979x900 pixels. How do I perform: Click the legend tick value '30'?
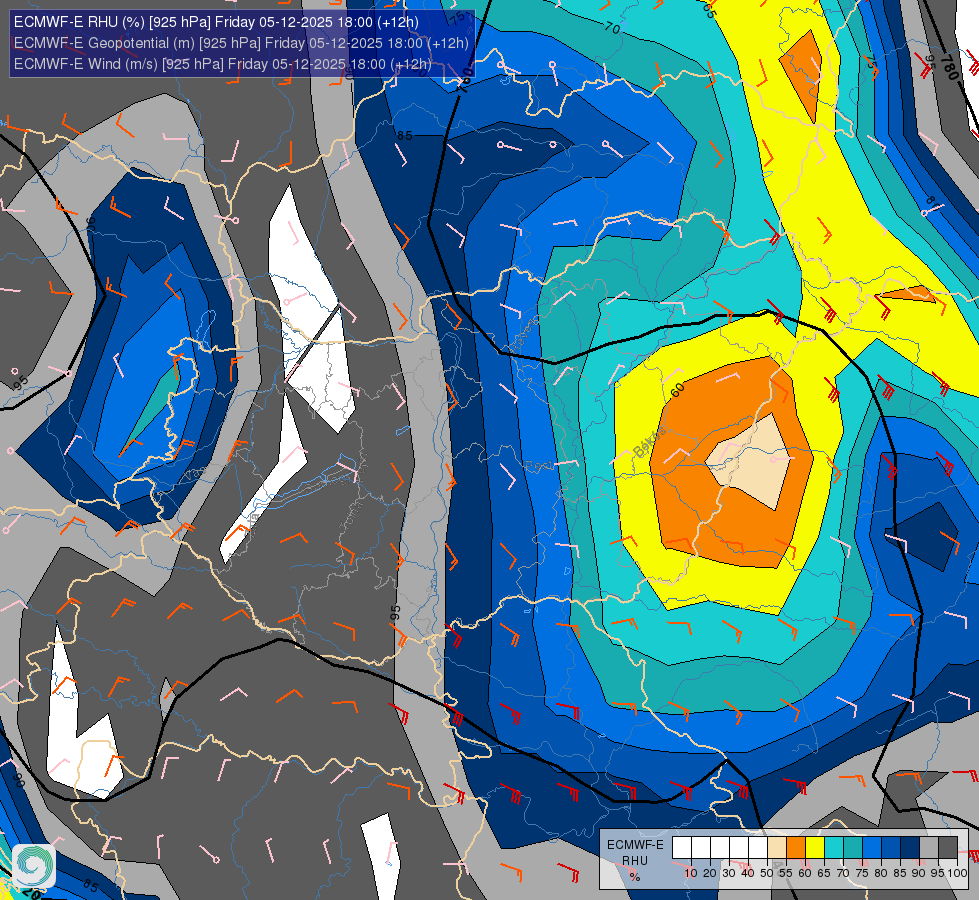(x=729, y=873)
